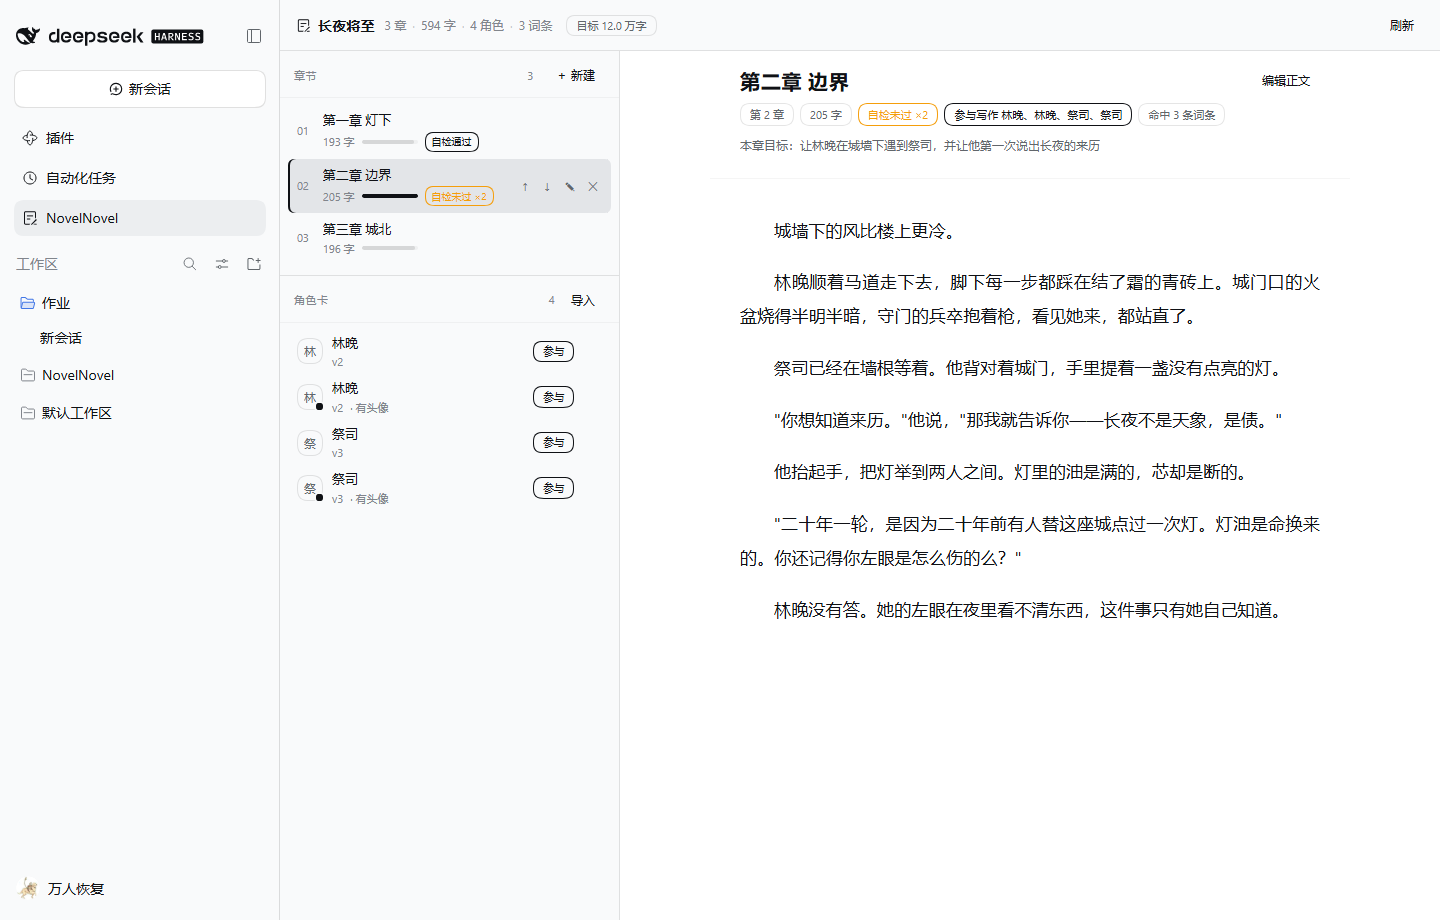Screen dimensions: 1440x920
Task: Toggle 参与 for 林晚 with 有头像
Action: 553,398
